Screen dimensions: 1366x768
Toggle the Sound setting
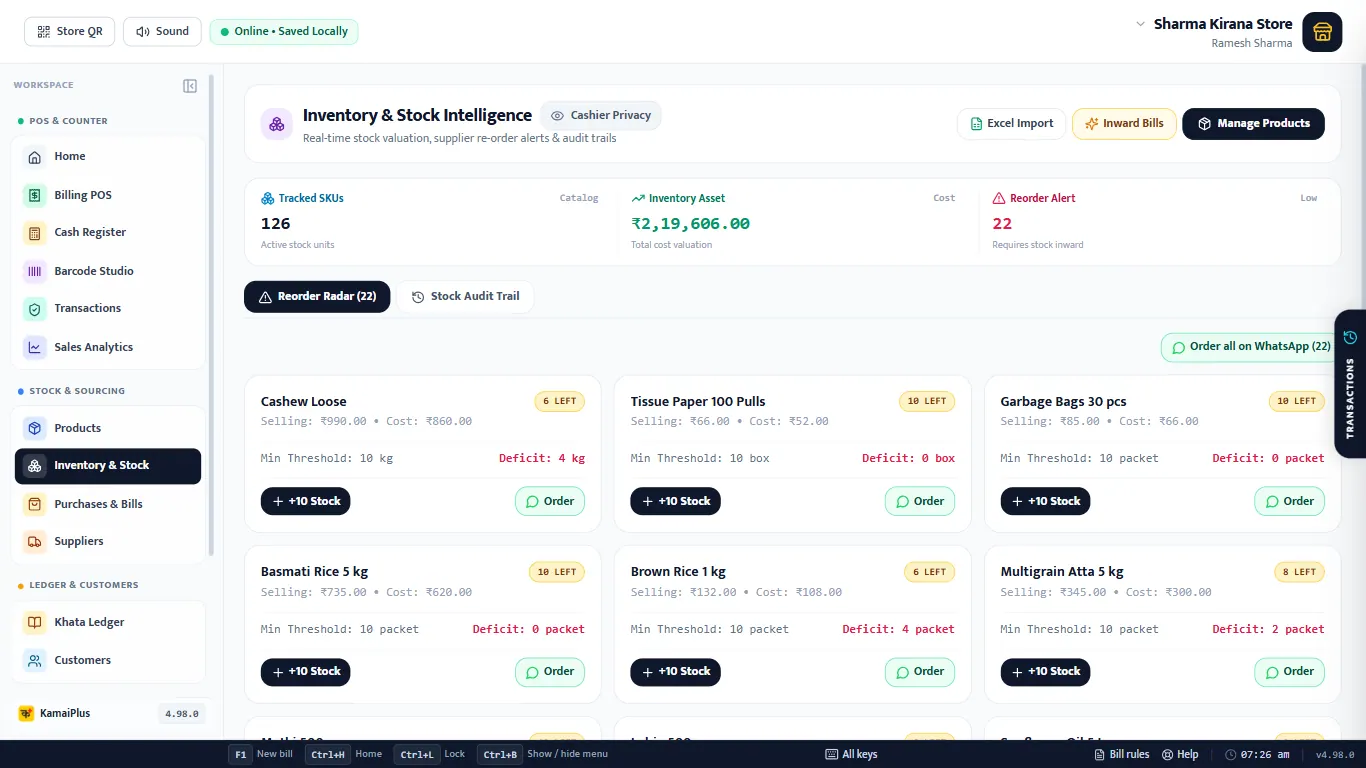[x=162, y=32]
